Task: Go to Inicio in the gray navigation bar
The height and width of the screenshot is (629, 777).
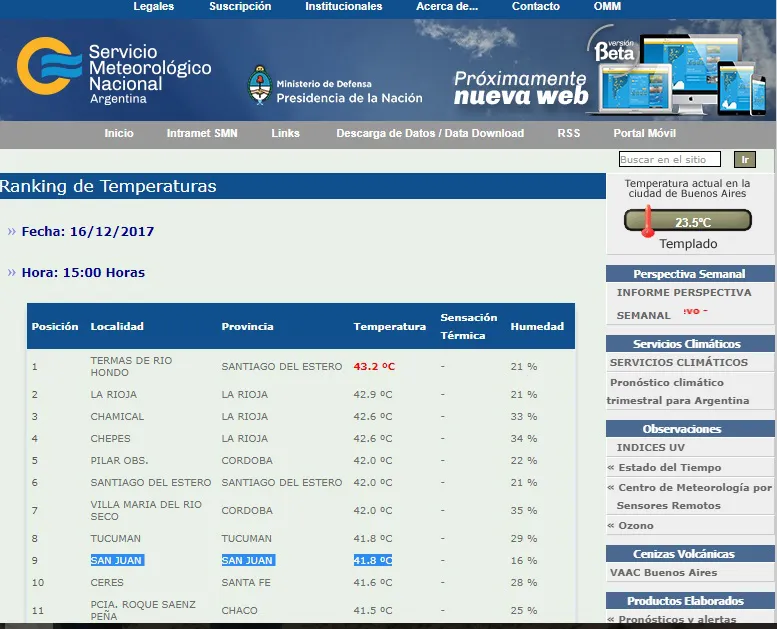Action: (x=119, y=133)
